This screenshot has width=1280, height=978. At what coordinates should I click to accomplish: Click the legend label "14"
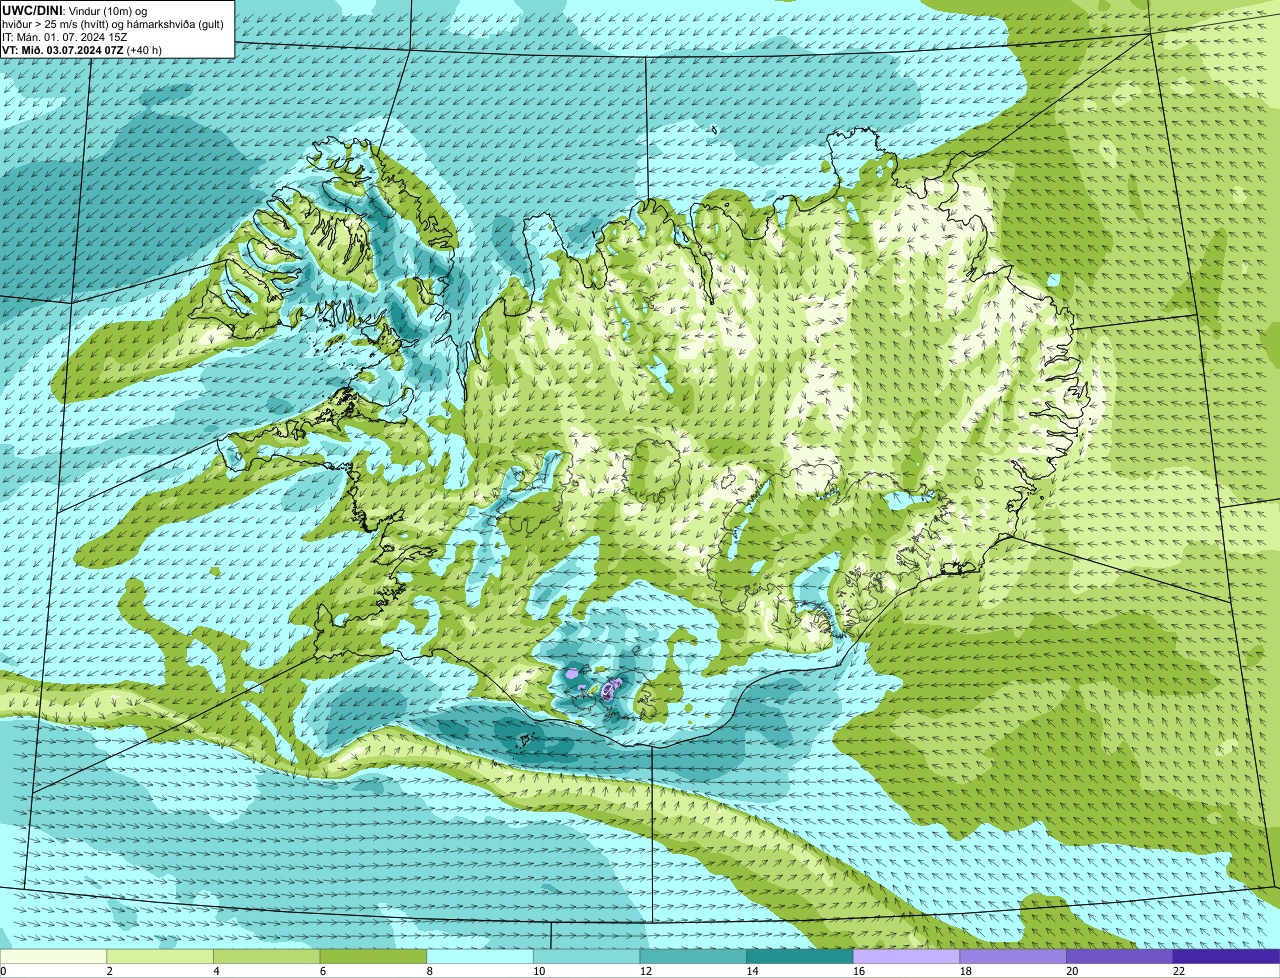[752, 971]
